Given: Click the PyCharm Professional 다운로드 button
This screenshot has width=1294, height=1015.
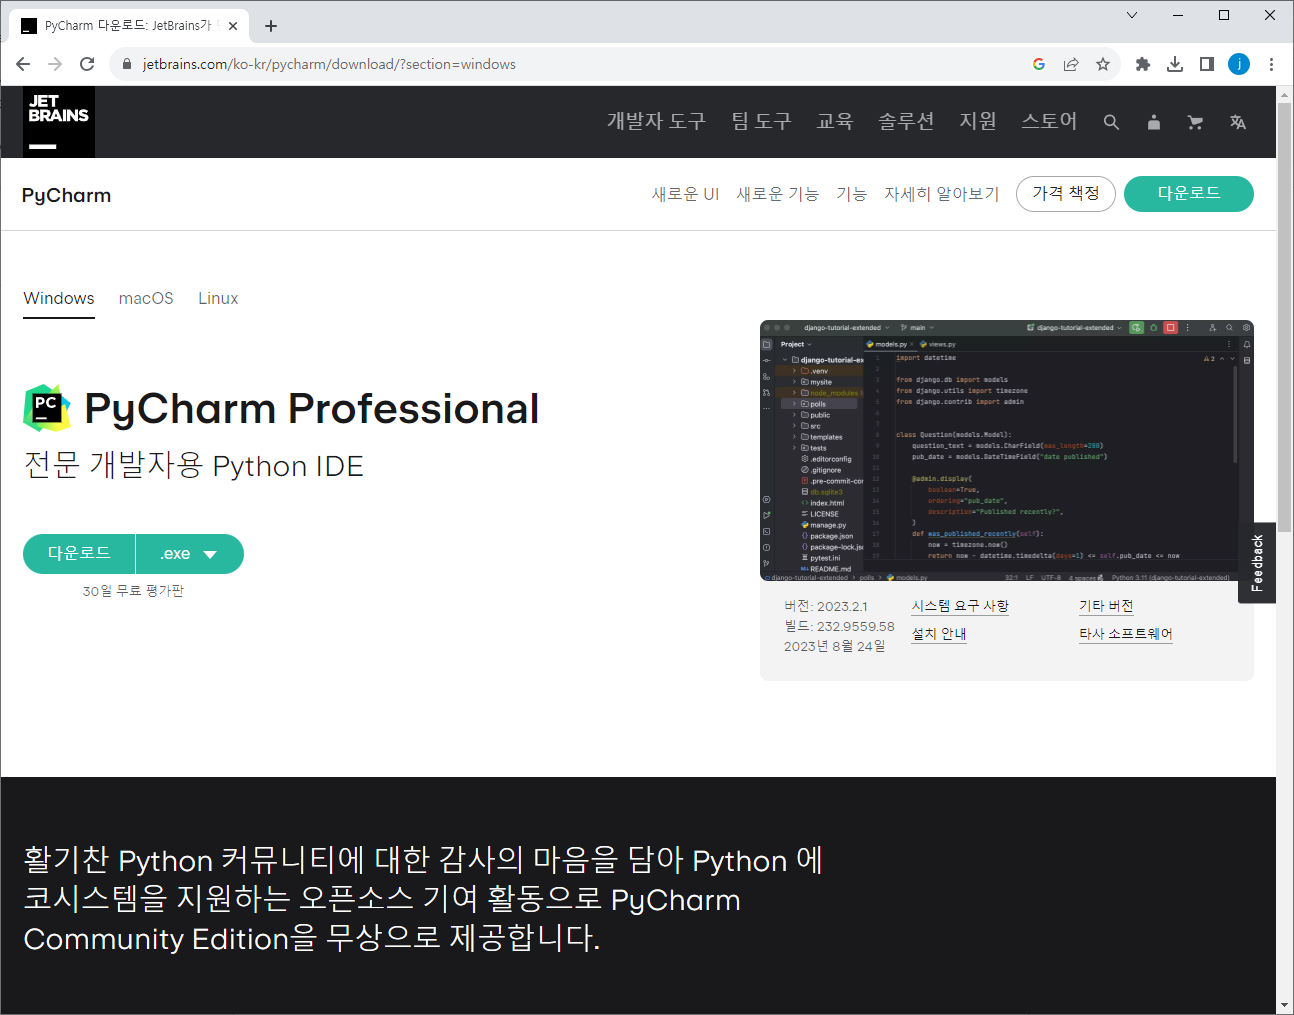Looking at the screenshot, I should 79,554.
